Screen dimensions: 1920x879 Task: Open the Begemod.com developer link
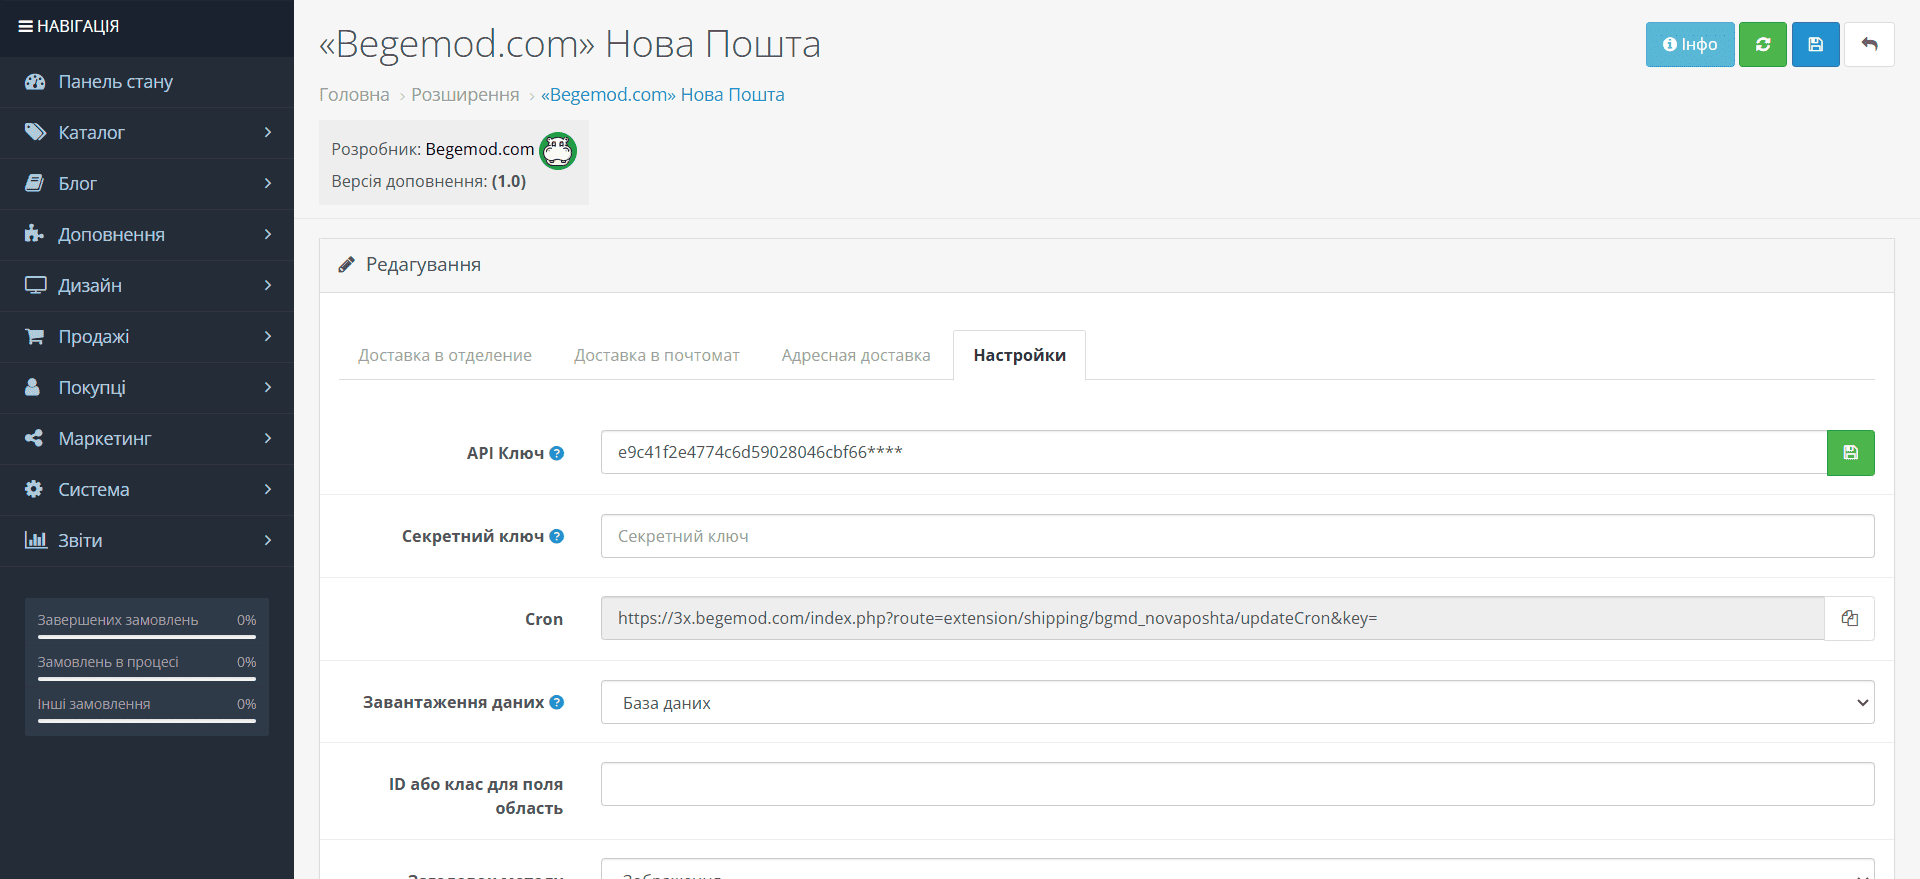(x=480, y=149)
